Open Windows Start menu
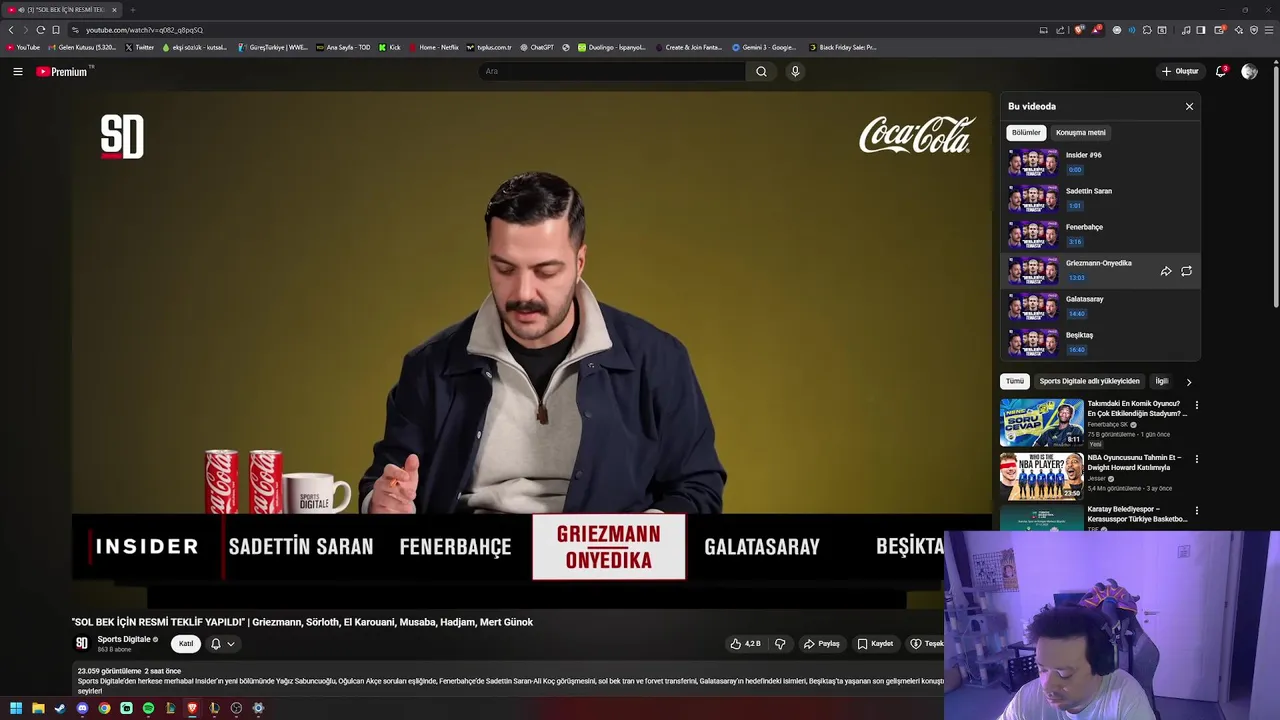The image size is (1280, 720). [x=16, y=708]
